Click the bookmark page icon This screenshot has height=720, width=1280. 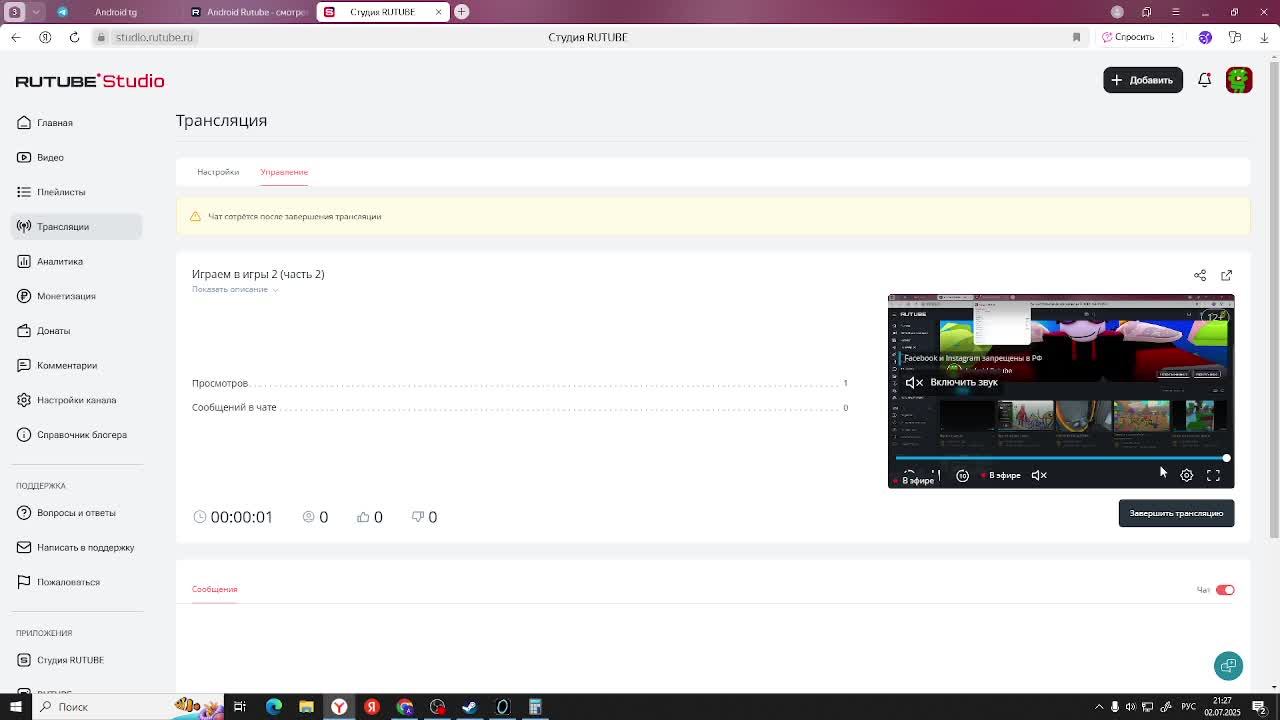1077,37
